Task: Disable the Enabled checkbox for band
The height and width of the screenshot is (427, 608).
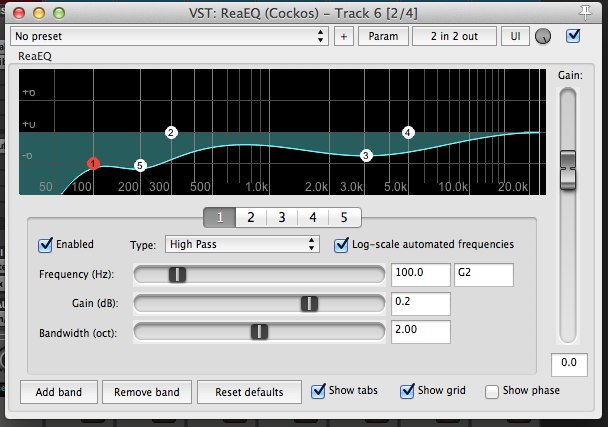Action: tap(45, 244)
